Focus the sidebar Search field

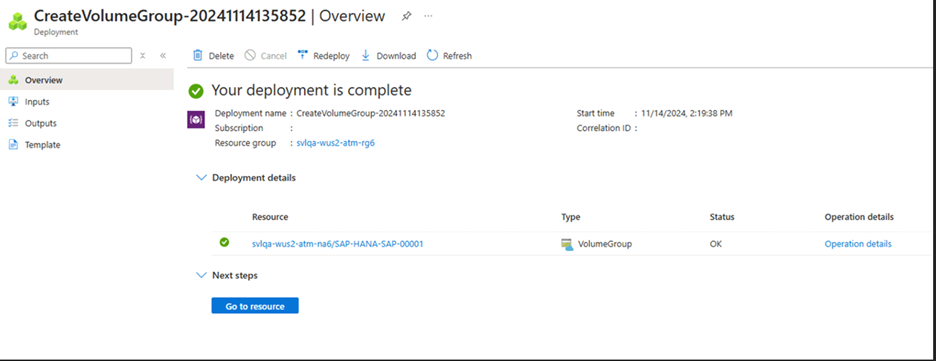pos(69,55)
